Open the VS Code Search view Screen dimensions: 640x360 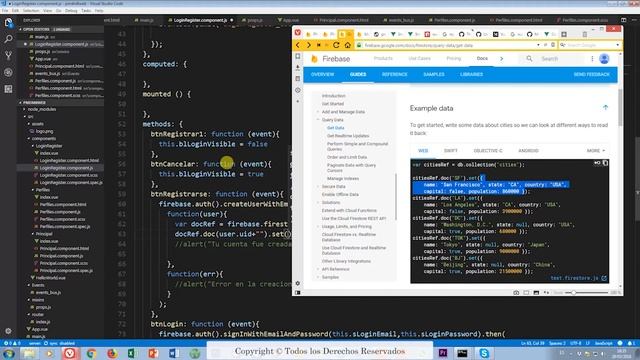tap(8, 39)
